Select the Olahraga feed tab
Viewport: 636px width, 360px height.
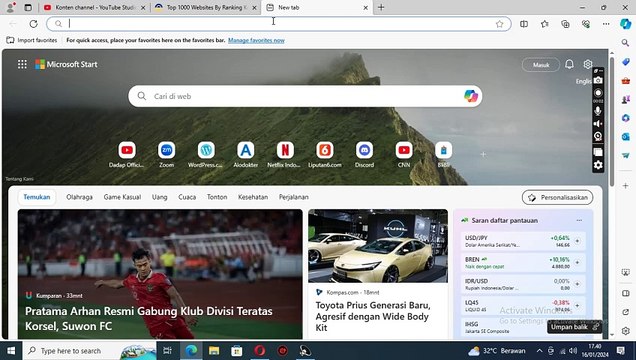[80, 197]
